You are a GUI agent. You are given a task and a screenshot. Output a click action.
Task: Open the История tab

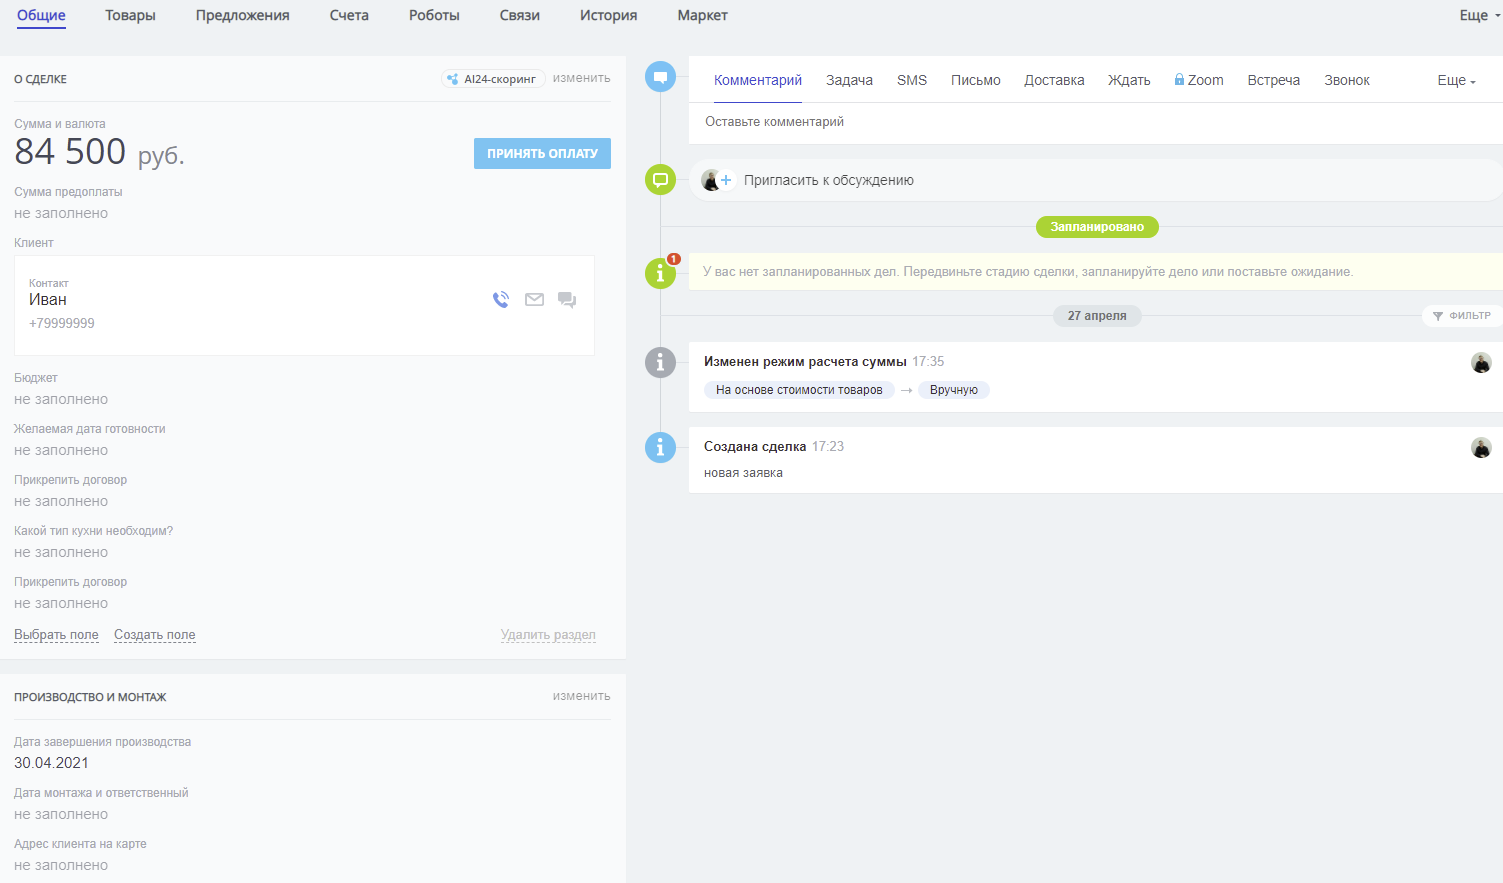[x=608, y=15]
